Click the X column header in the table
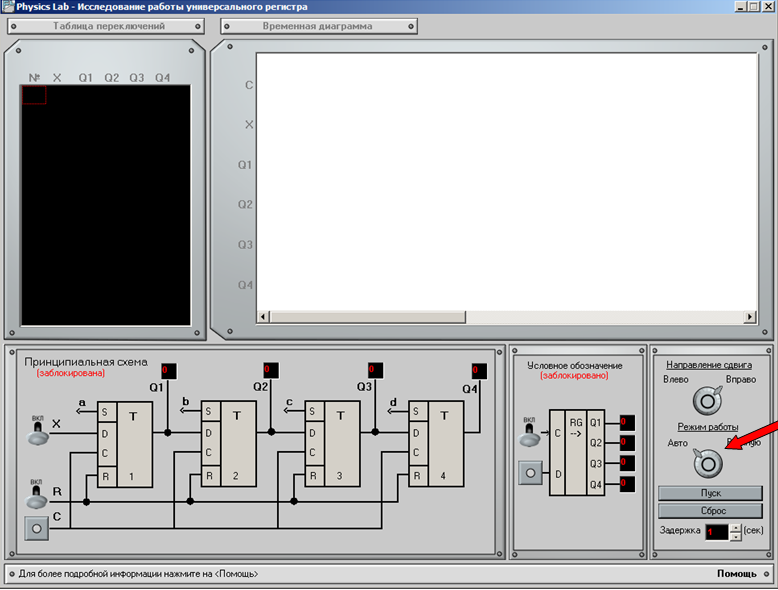The width and height of the screenshot is (778, 590). [x=57, y=78]
